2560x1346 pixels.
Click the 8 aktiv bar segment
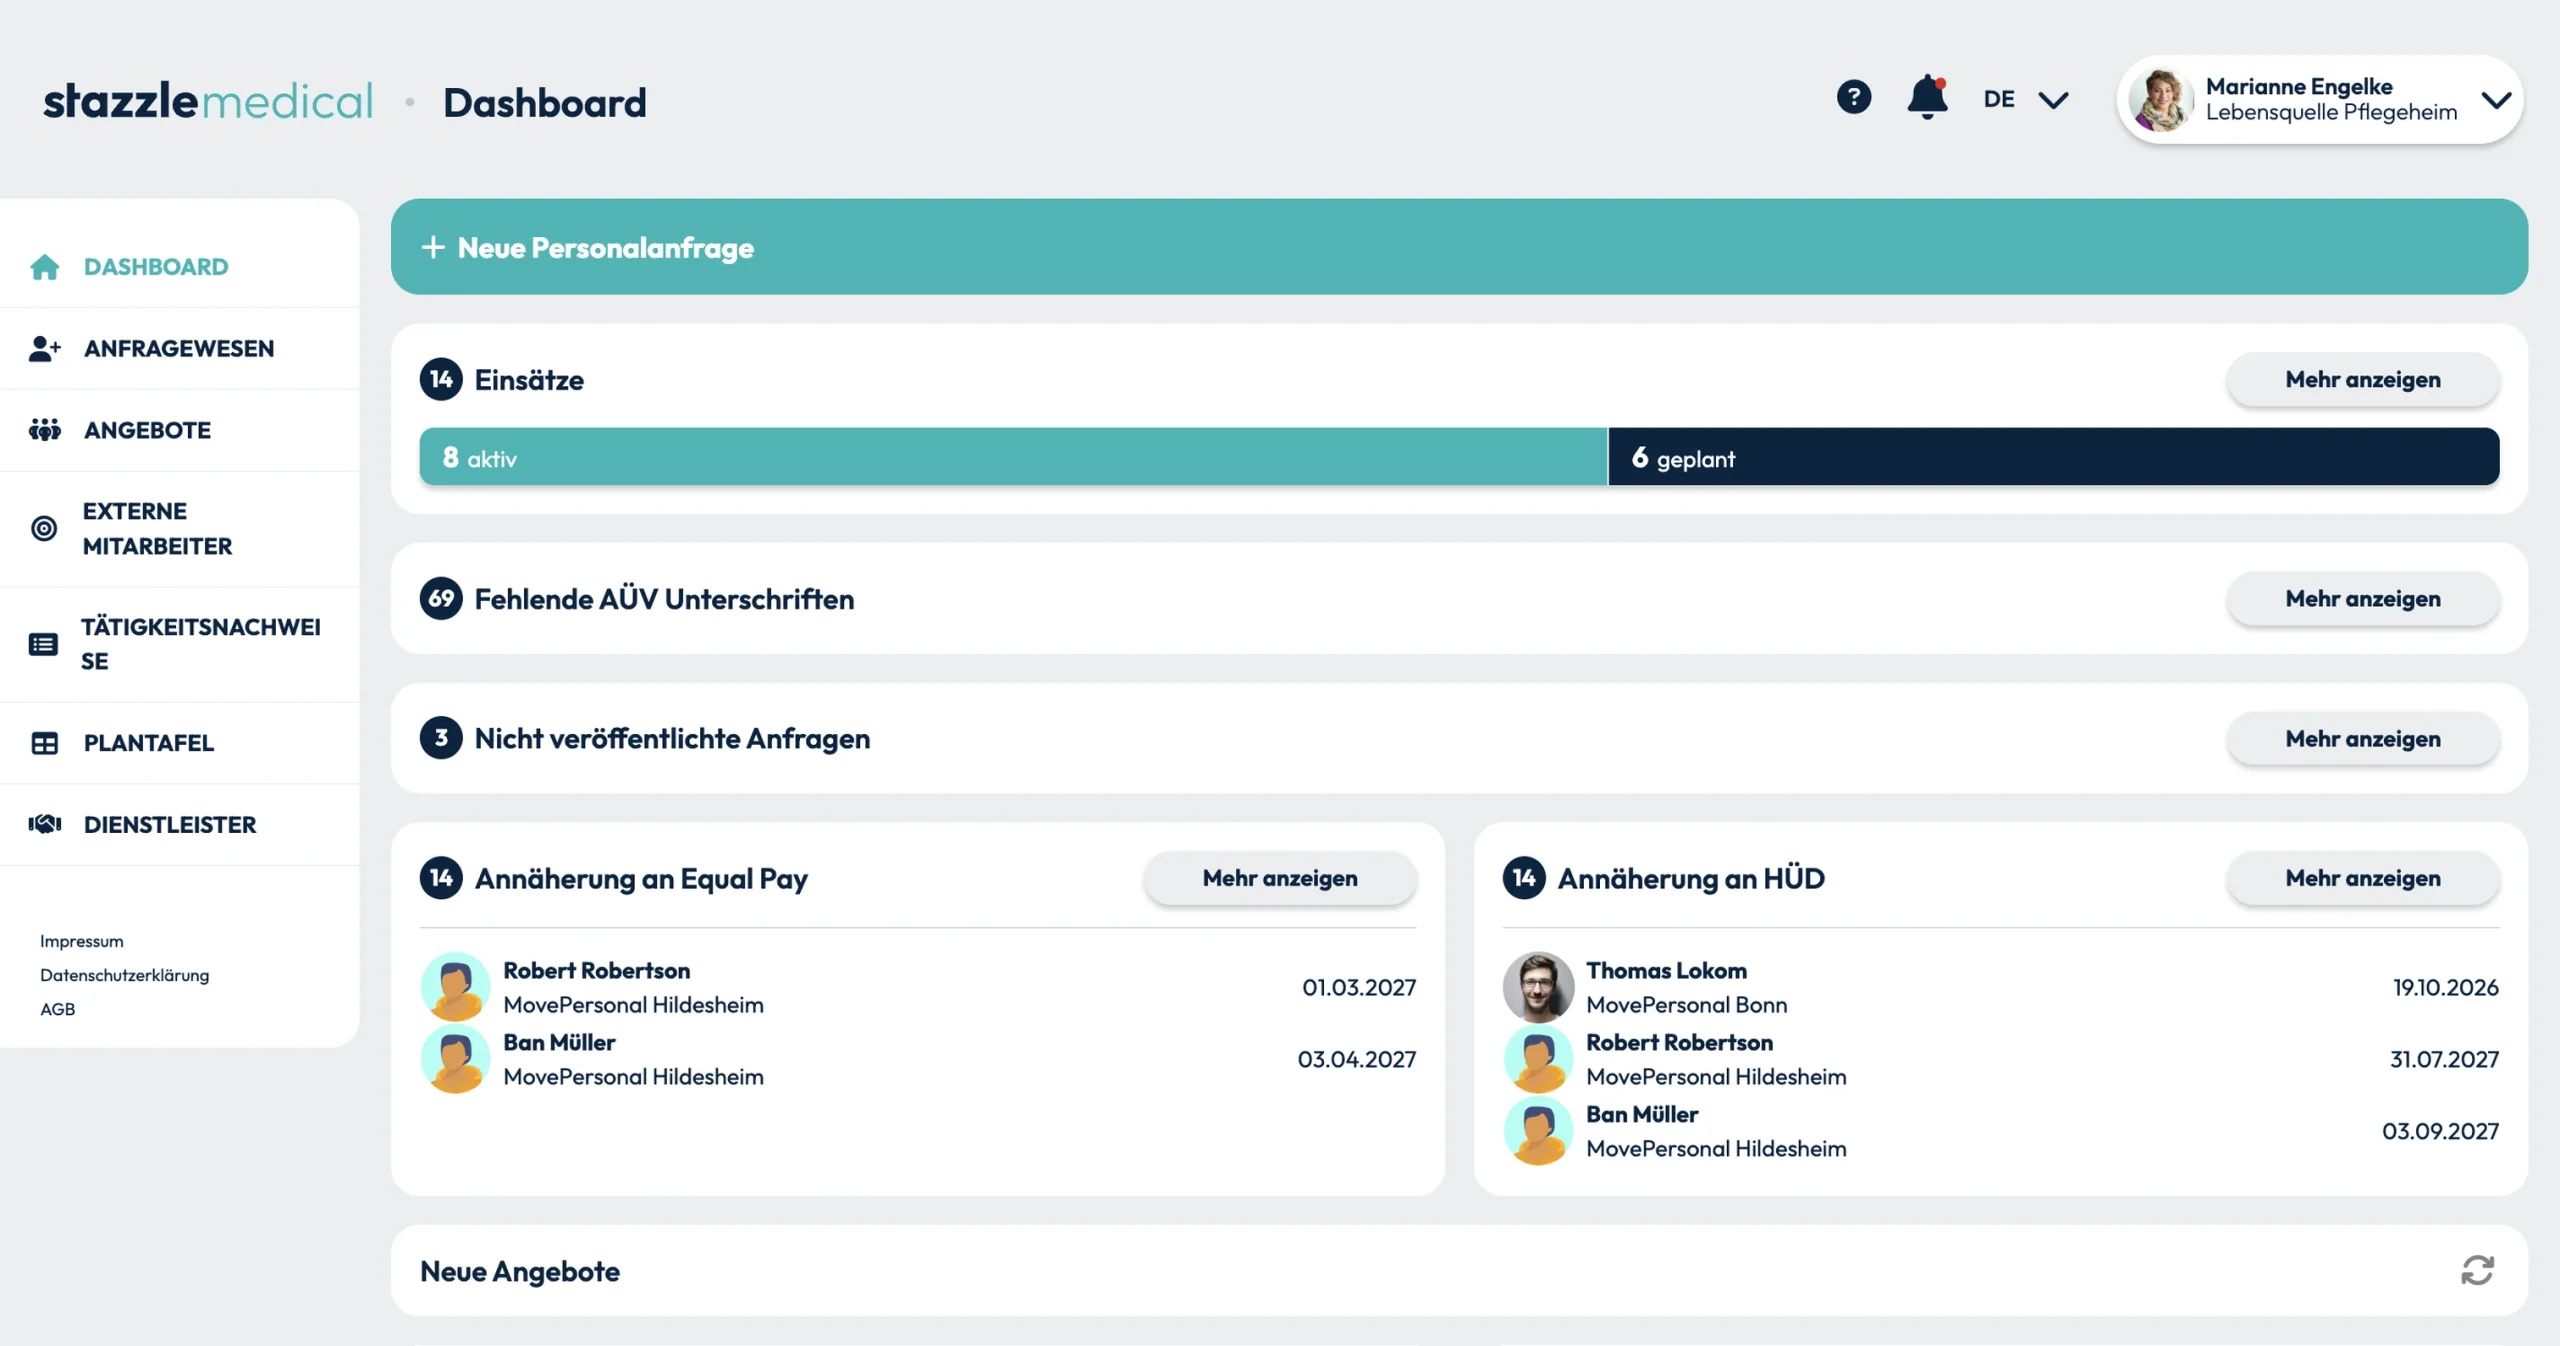click(1013, 457)
